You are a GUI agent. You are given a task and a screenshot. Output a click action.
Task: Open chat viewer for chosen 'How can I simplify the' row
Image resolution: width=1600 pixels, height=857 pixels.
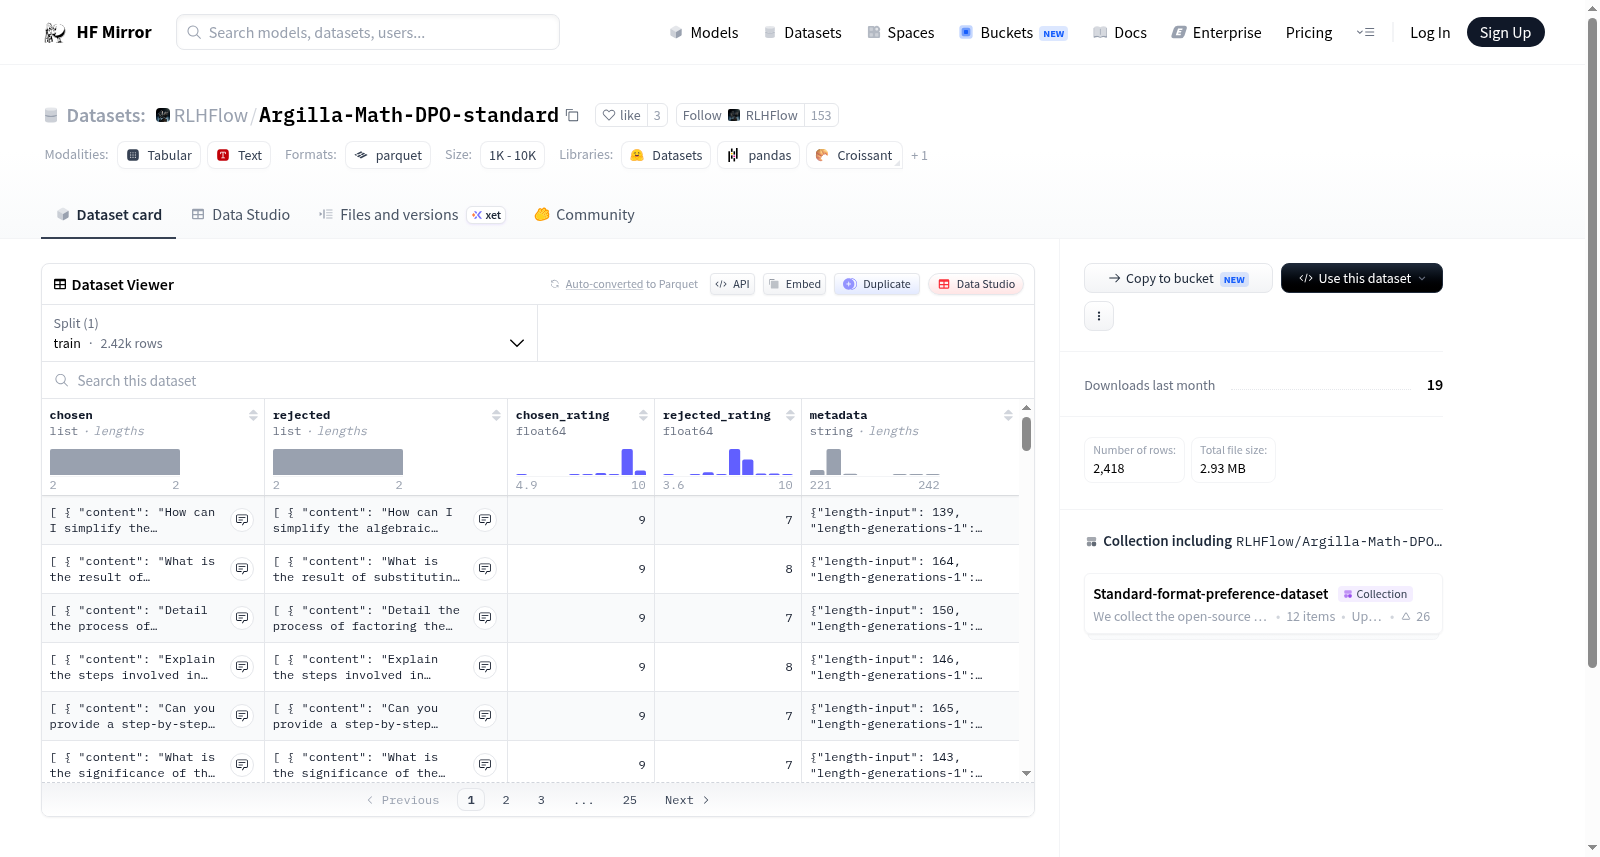pyautogui.click(x=242, y=520)
